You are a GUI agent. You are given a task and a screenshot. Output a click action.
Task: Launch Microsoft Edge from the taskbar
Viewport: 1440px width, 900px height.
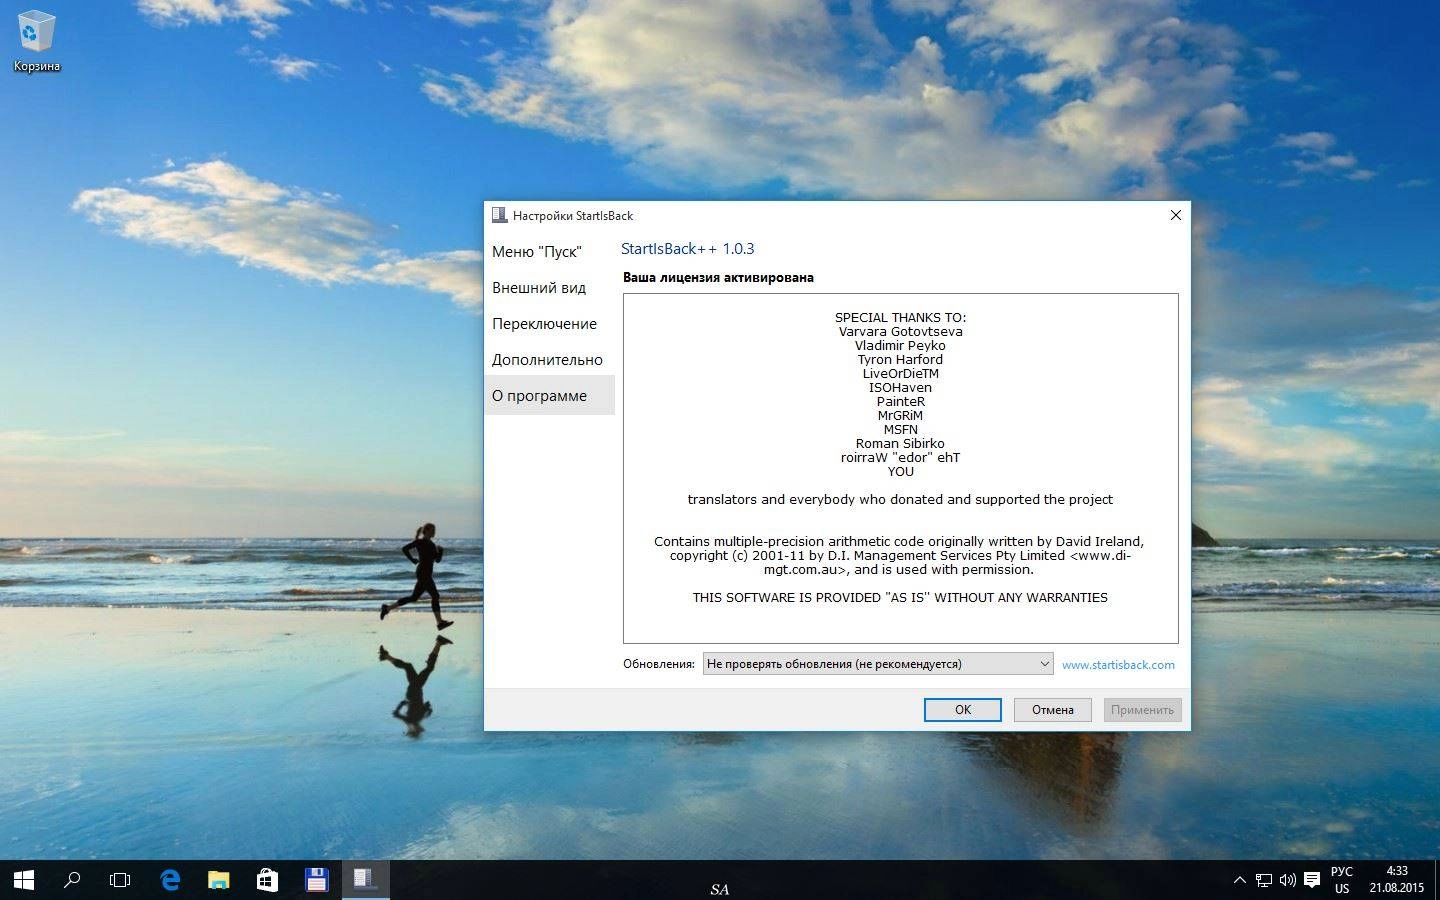coord(170,880)
